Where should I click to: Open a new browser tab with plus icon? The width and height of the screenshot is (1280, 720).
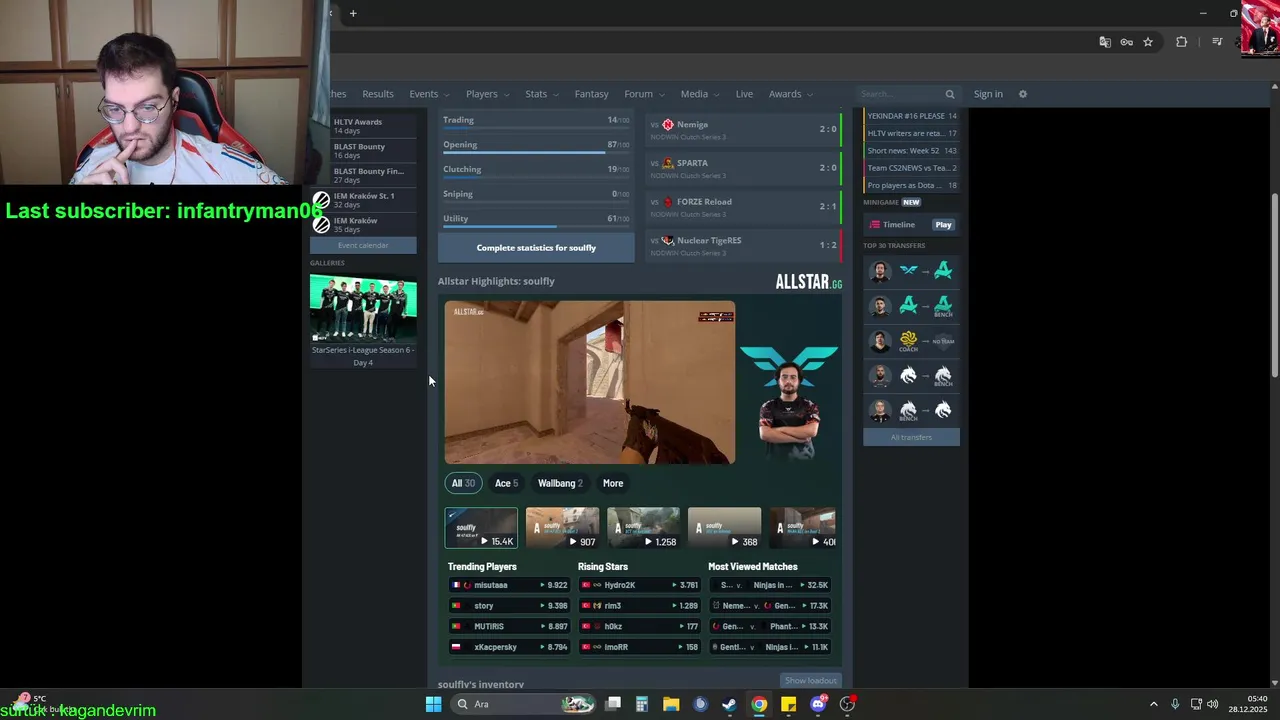pos(353,13)
